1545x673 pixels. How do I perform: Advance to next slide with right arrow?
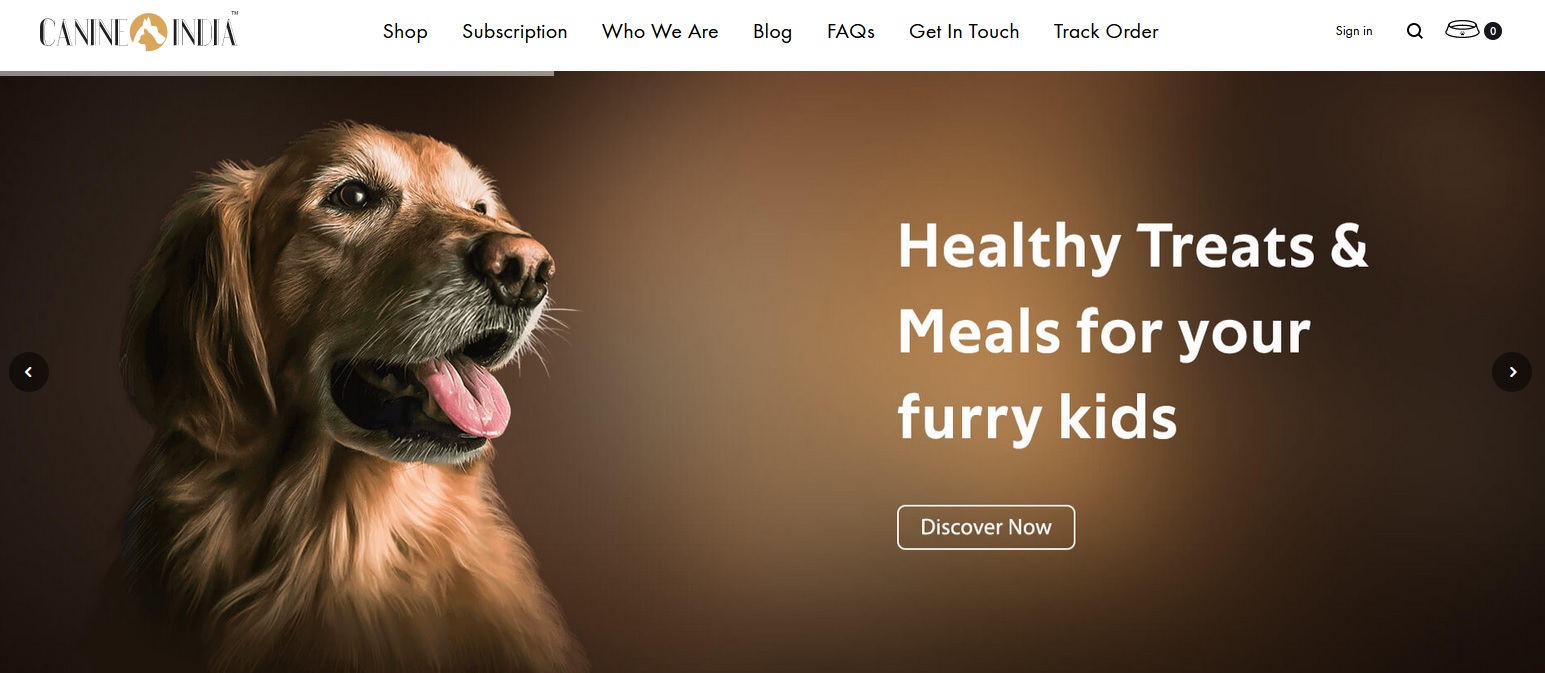[1512, 372]
